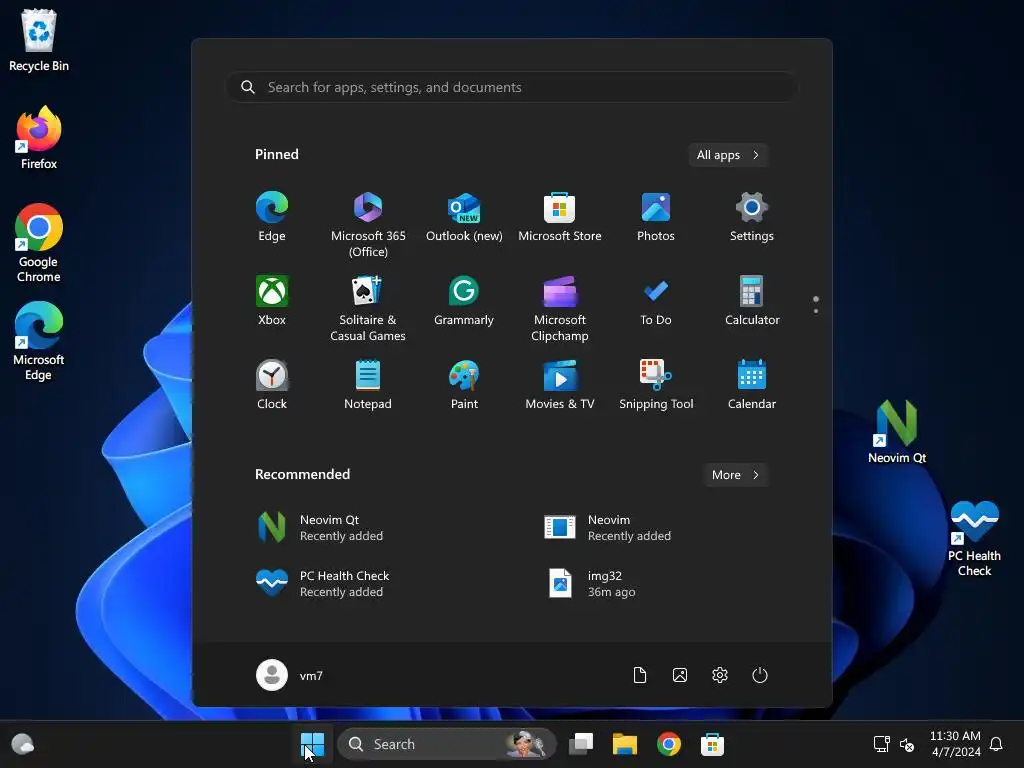Open Snipping Tool

[x=656, y=385]
